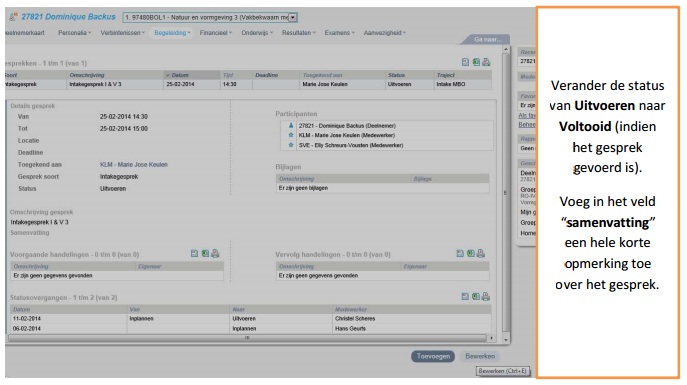This screenshot has width=687, height=385.
Task: Click document export icon for Vervolg handelingen
Action: [460, 253]
